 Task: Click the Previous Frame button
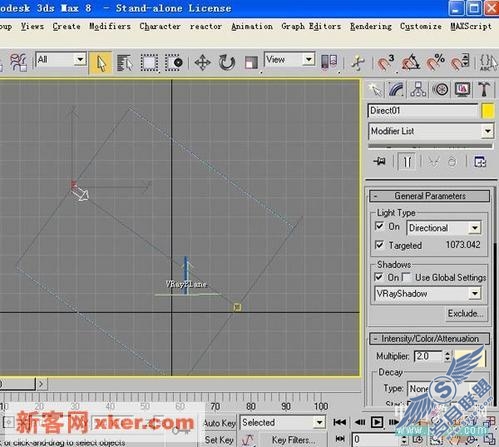click(360, 422)
